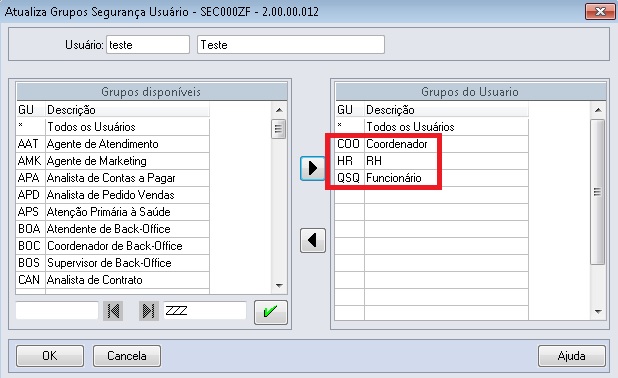This screenshot has width=618, height=378.
Task: Click the Cancela button
Action: (x=127, y=356)
